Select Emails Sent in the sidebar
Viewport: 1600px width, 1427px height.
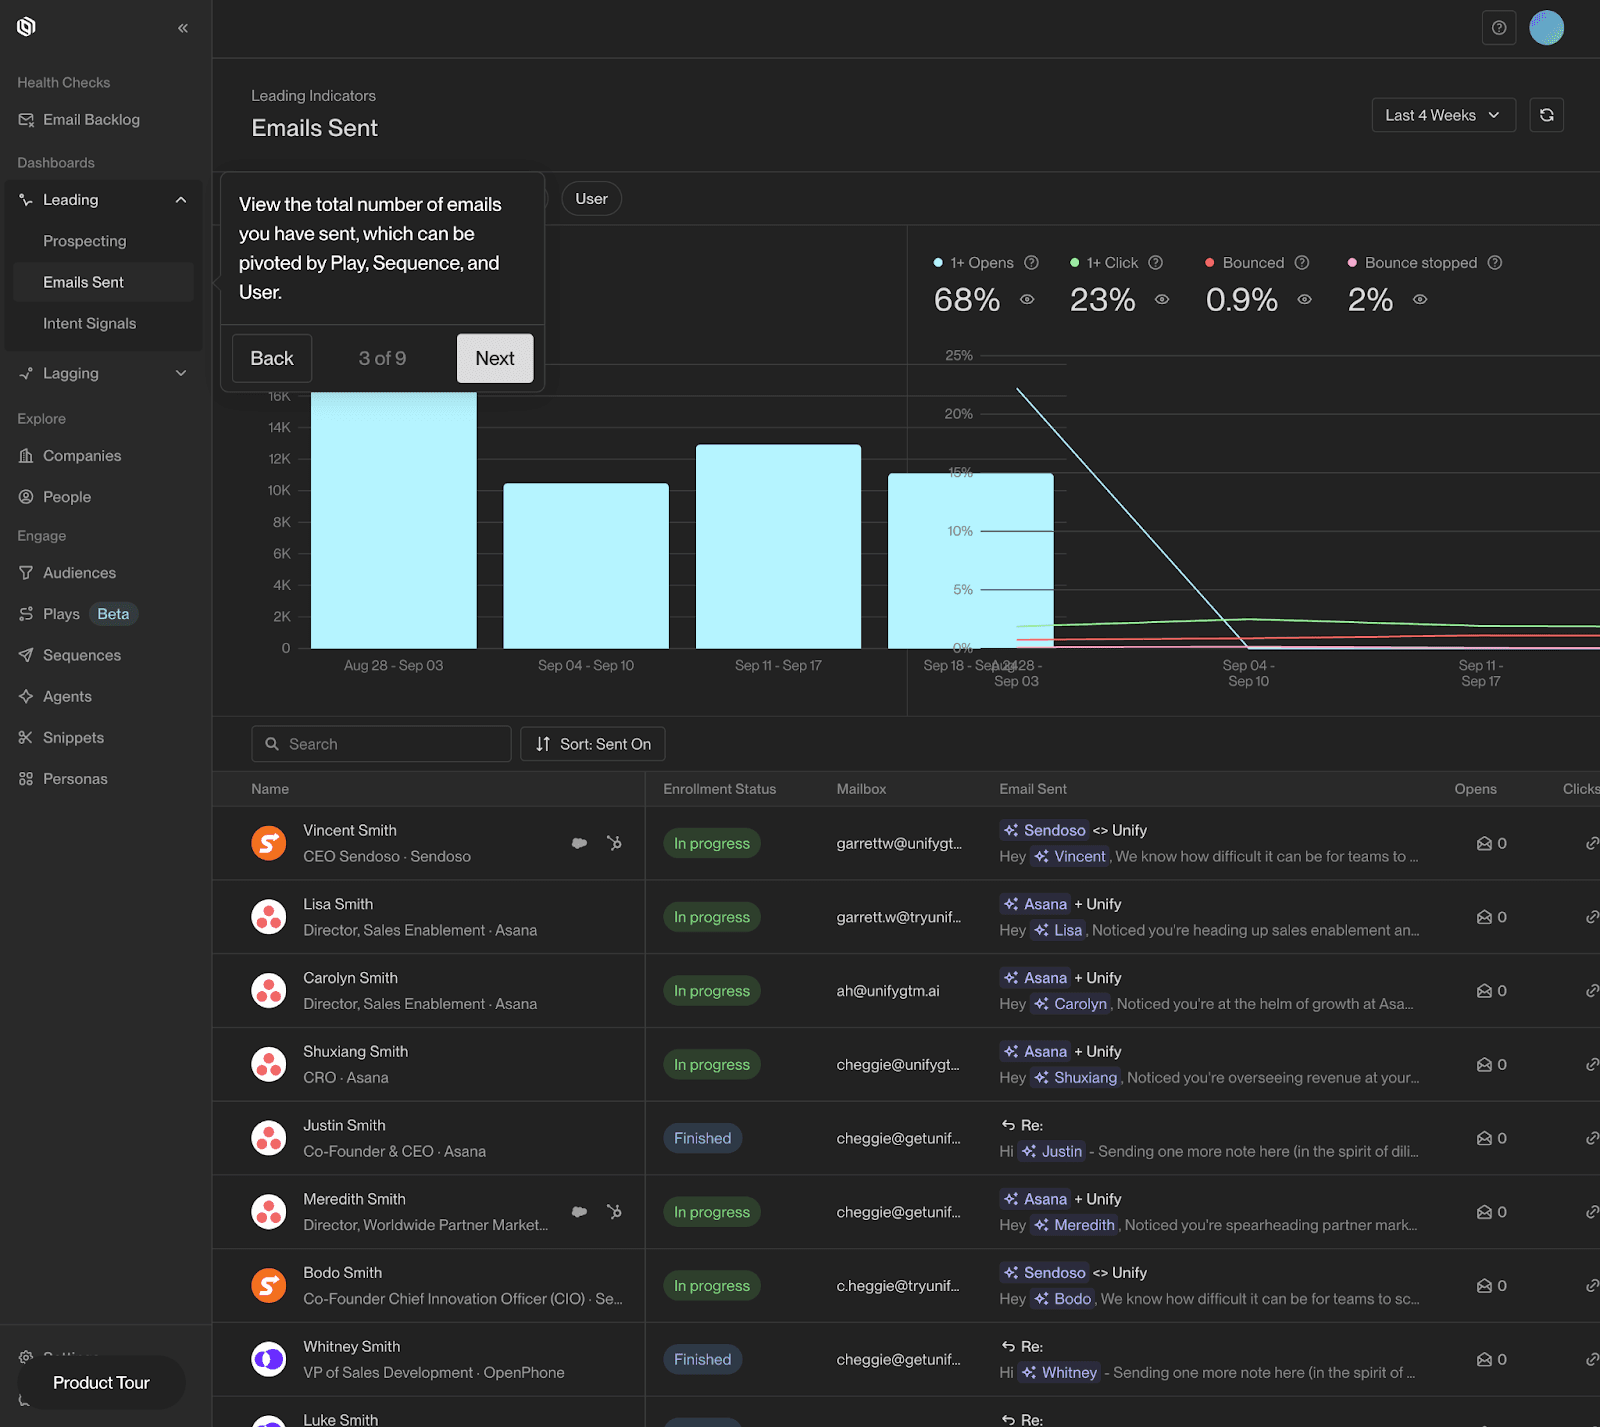click(x=104, y=282)
